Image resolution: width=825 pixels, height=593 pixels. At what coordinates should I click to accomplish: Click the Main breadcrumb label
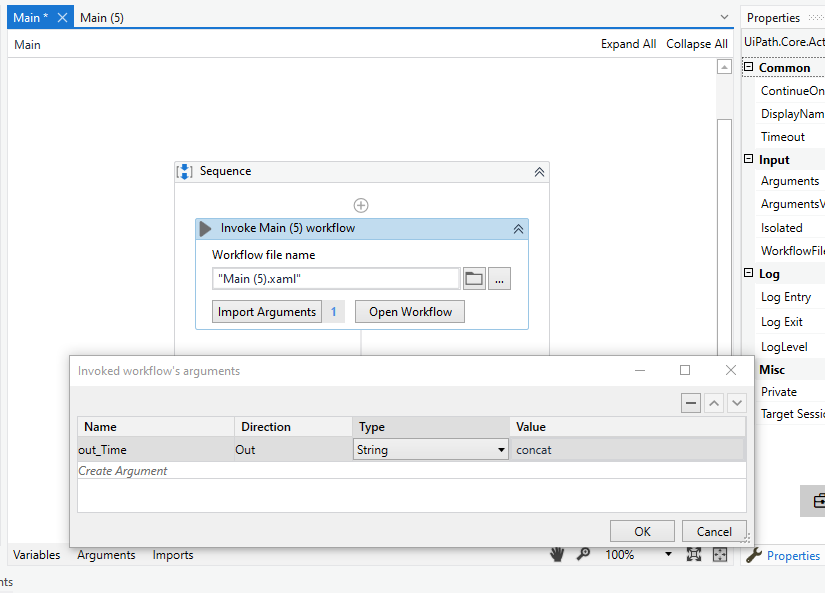tap(27, 45)
